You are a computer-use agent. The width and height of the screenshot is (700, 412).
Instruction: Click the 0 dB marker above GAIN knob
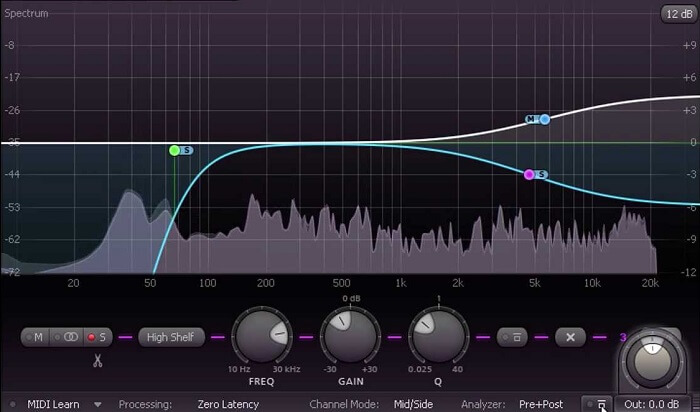click(351, 298)
